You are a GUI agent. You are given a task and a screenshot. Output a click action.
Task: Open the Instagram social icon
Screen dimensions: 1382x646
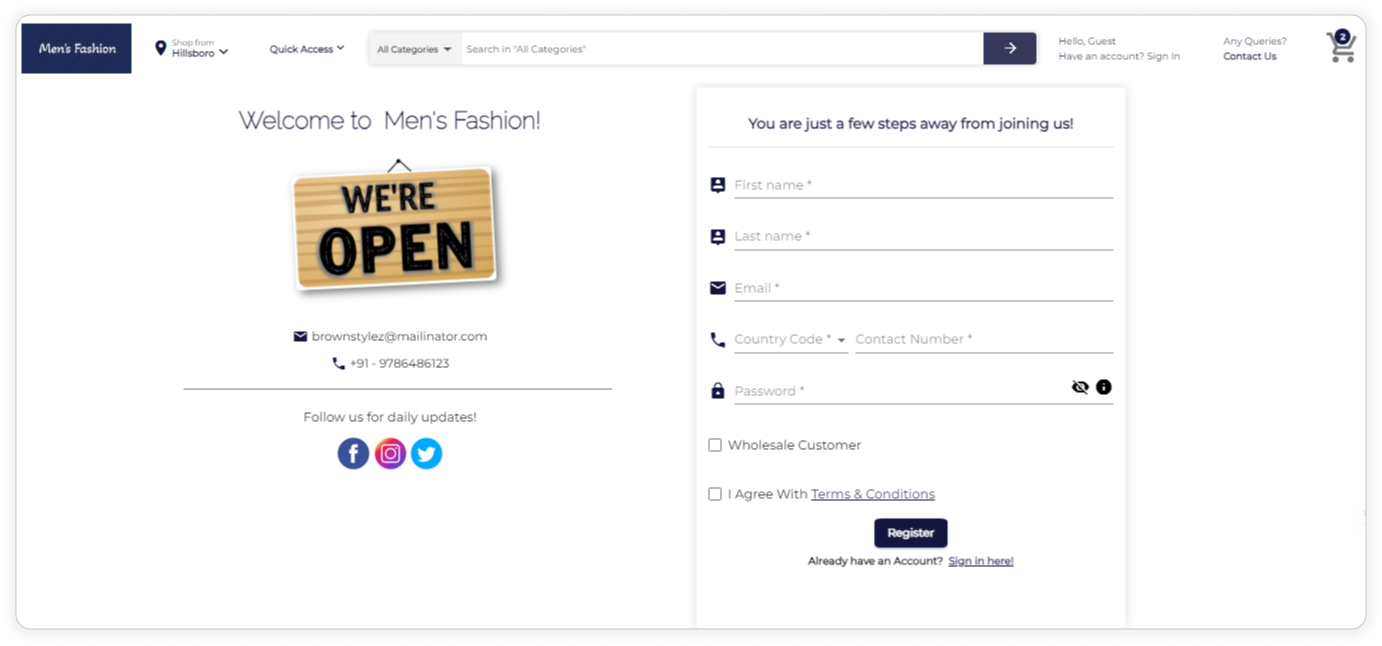tap(390, 454)
